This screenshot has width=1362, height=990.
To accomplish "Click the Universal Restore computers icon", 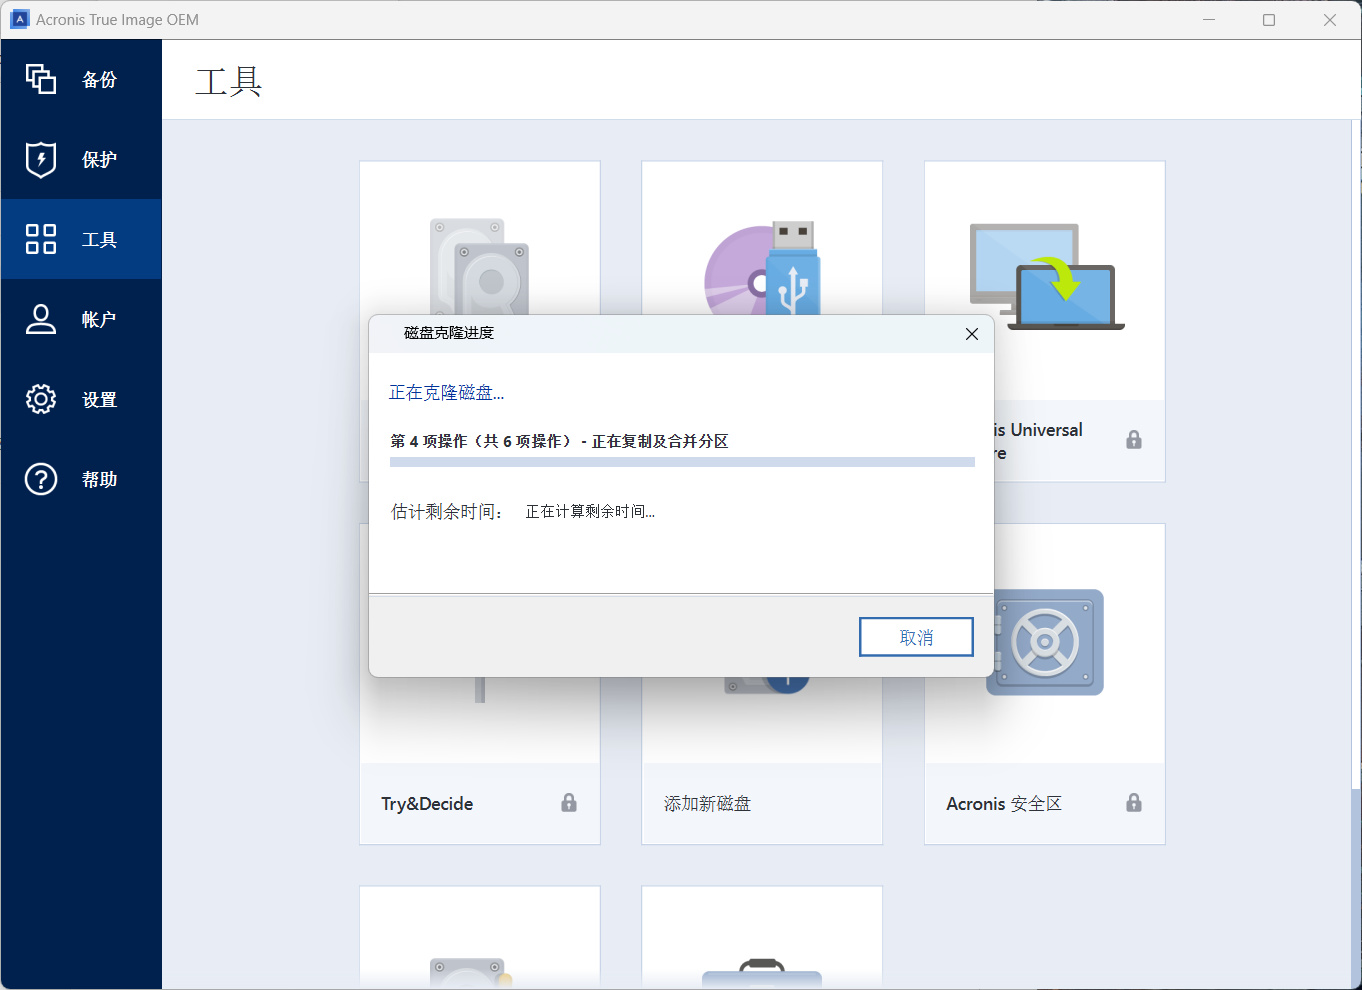I will click(x=1047, y=277).
